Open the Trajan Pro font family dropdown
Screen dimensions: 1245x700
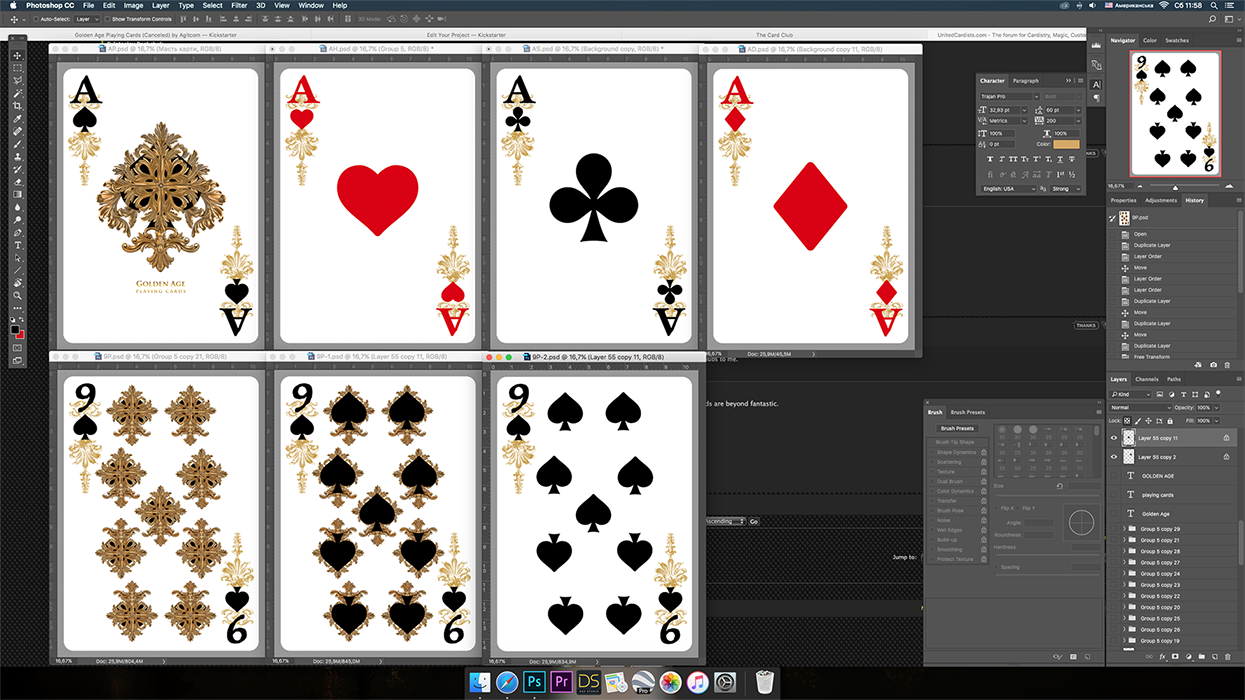pos(1007,96)
